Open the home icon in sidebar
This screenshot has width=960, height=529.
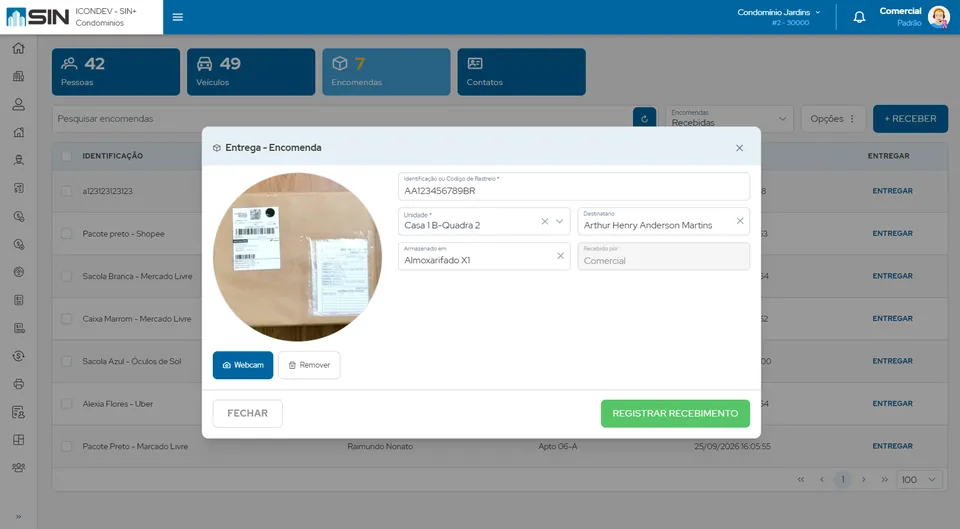click(18, 48)
